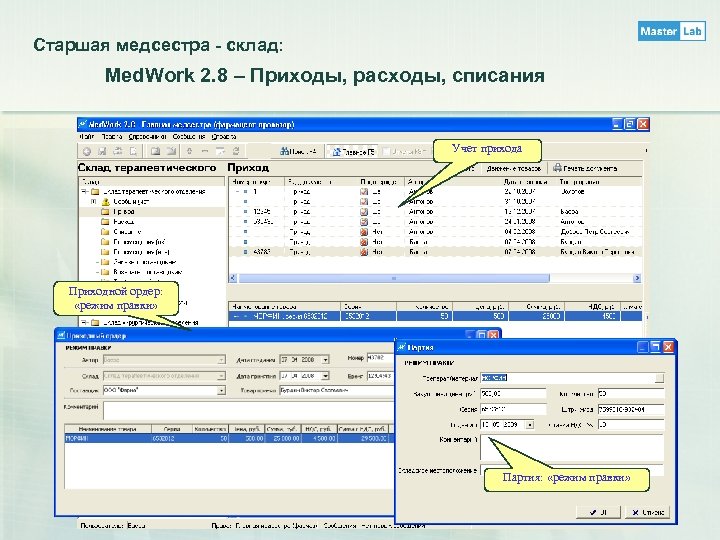Click the Ставка НДС field in Партия
This screenshot has width=720, height=540.
coord(631,425)
